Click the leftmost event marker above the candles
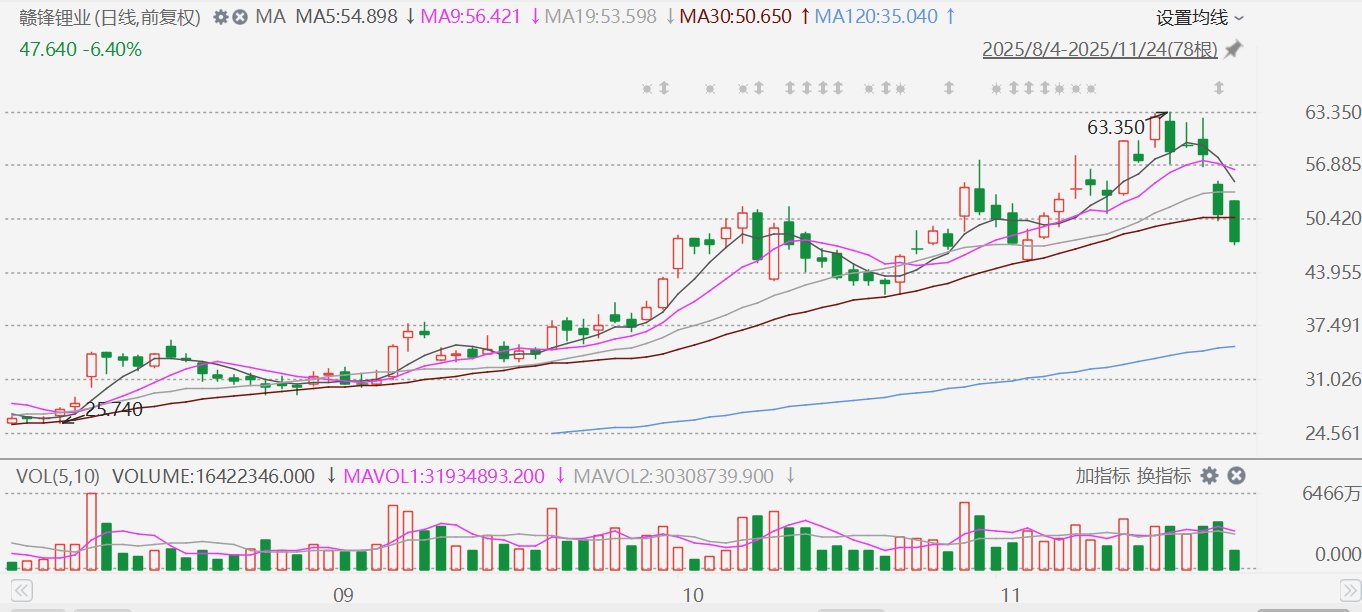This screenshot has height=612, width=1362. [647, 89]
